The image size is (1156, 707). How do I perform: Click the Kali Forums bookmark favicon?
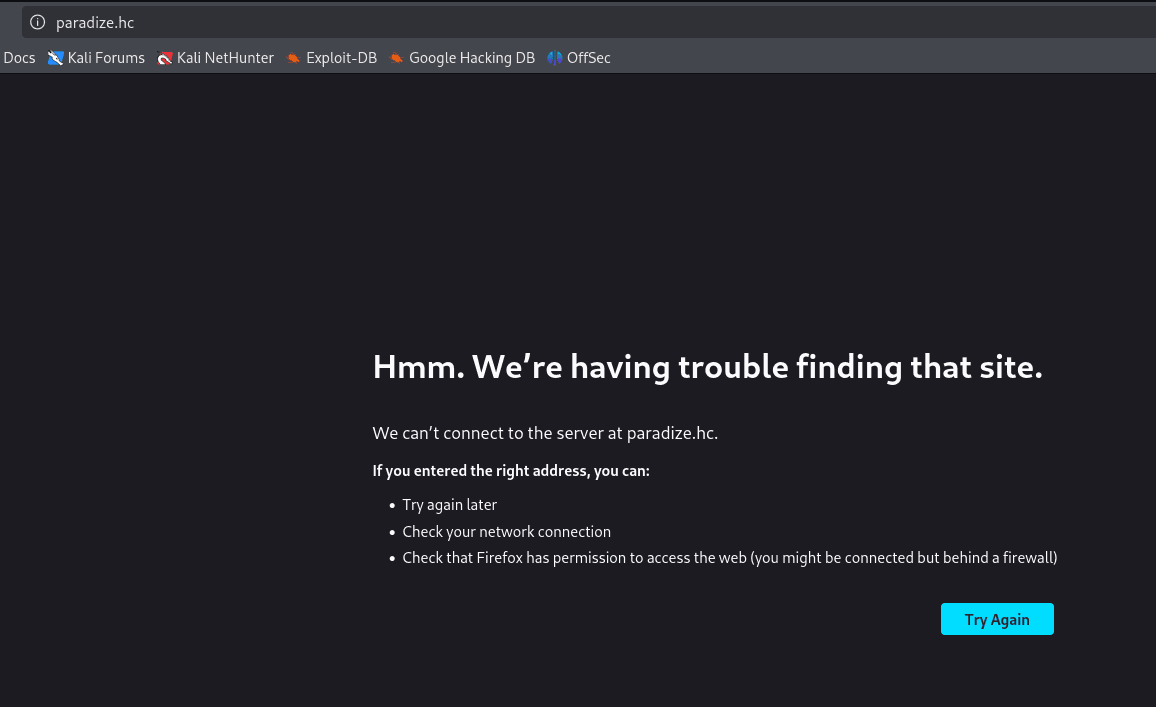(x=55, y=58)
